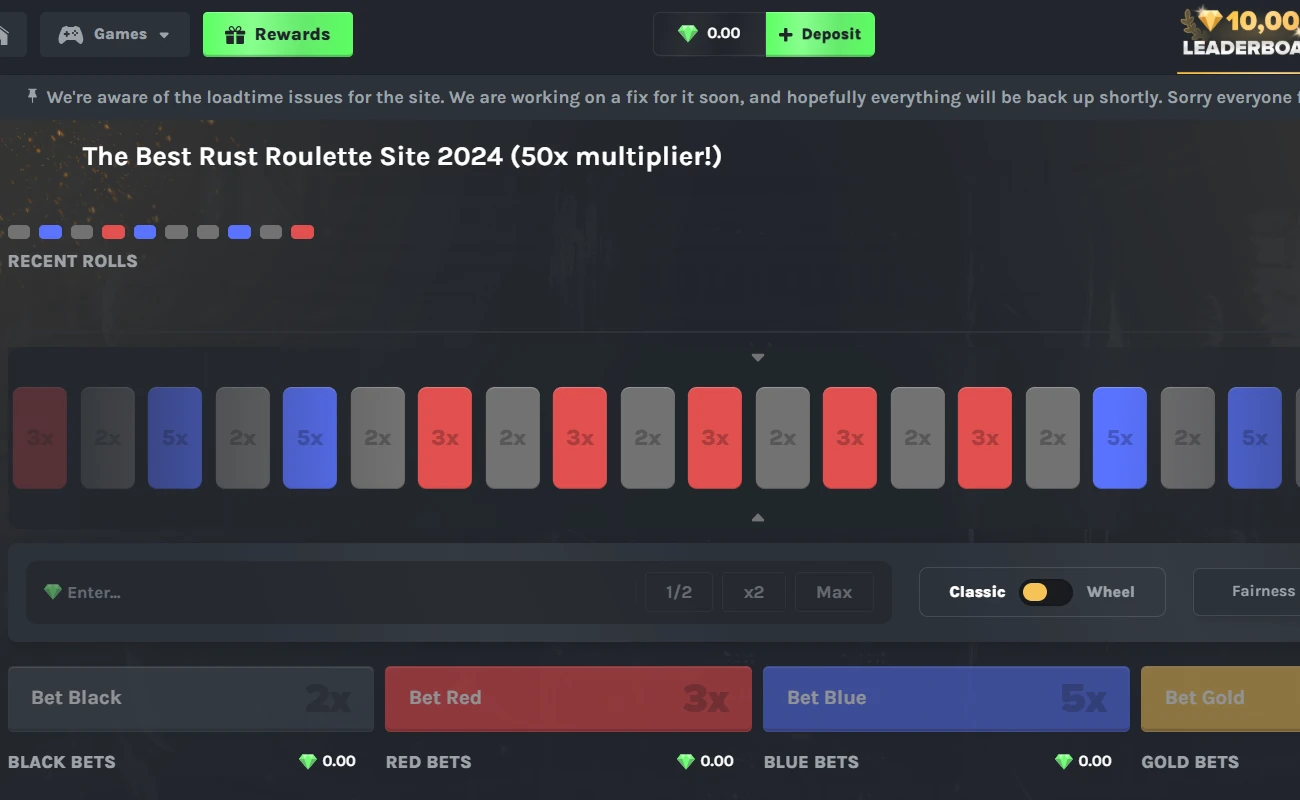Click the 0.00 balance value
1300x800 pixels.
[x=724, y=34]
